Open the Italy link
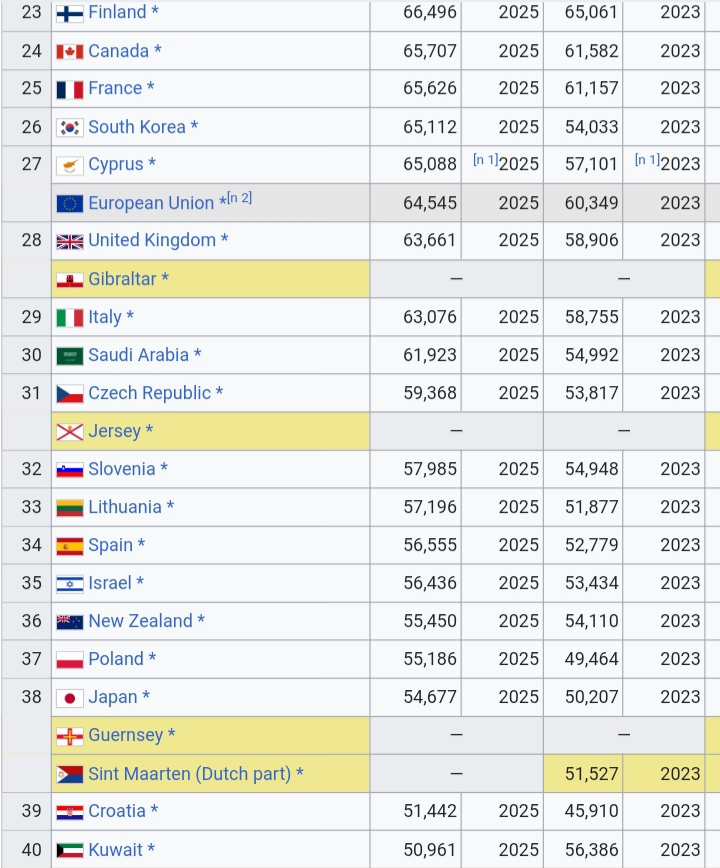This screenshot has width=720, height=868. click(x=105, y=317)
